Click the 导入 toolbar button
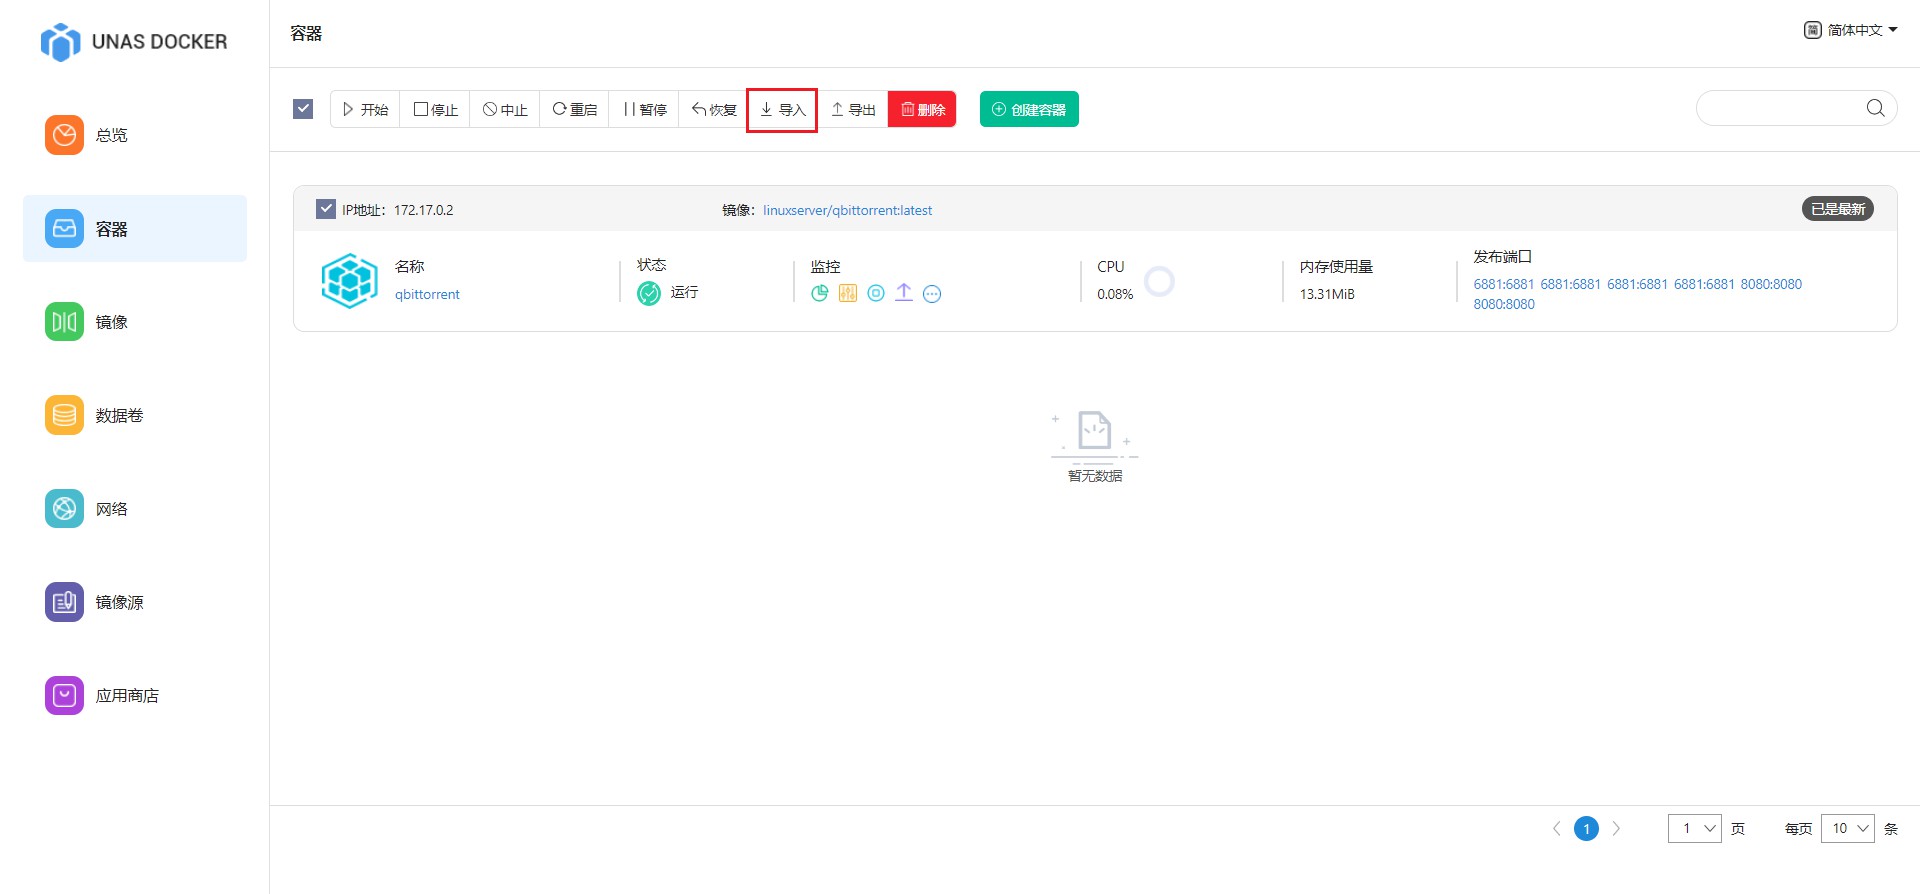1920x894 pixels. [782, 109]
